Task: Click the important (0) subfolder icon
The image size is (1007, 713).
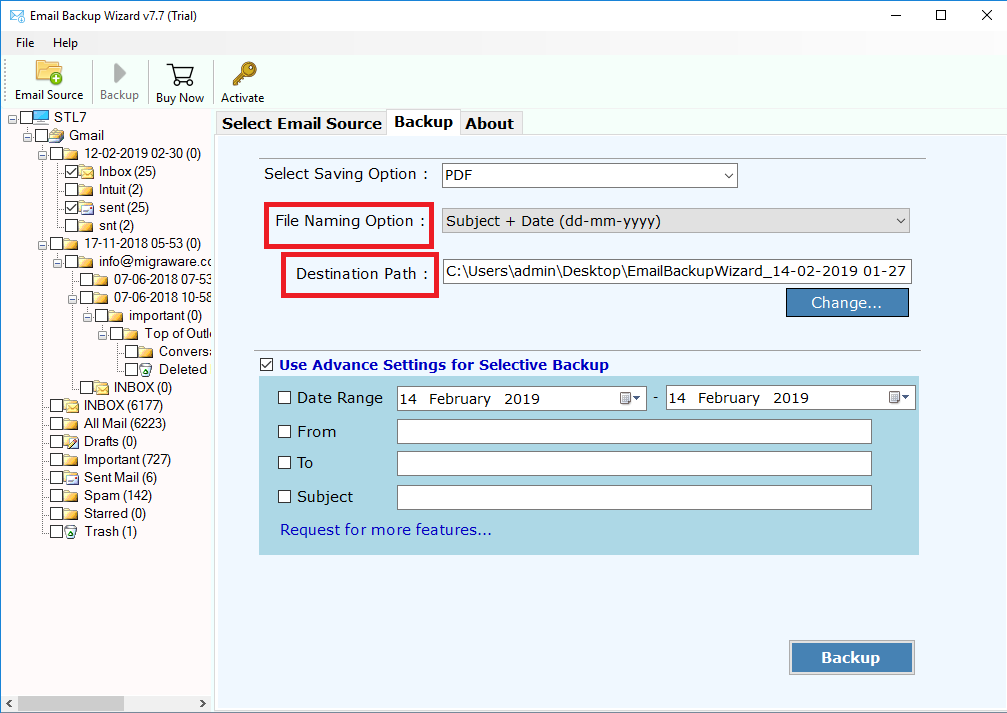Action: click(116, 315)
